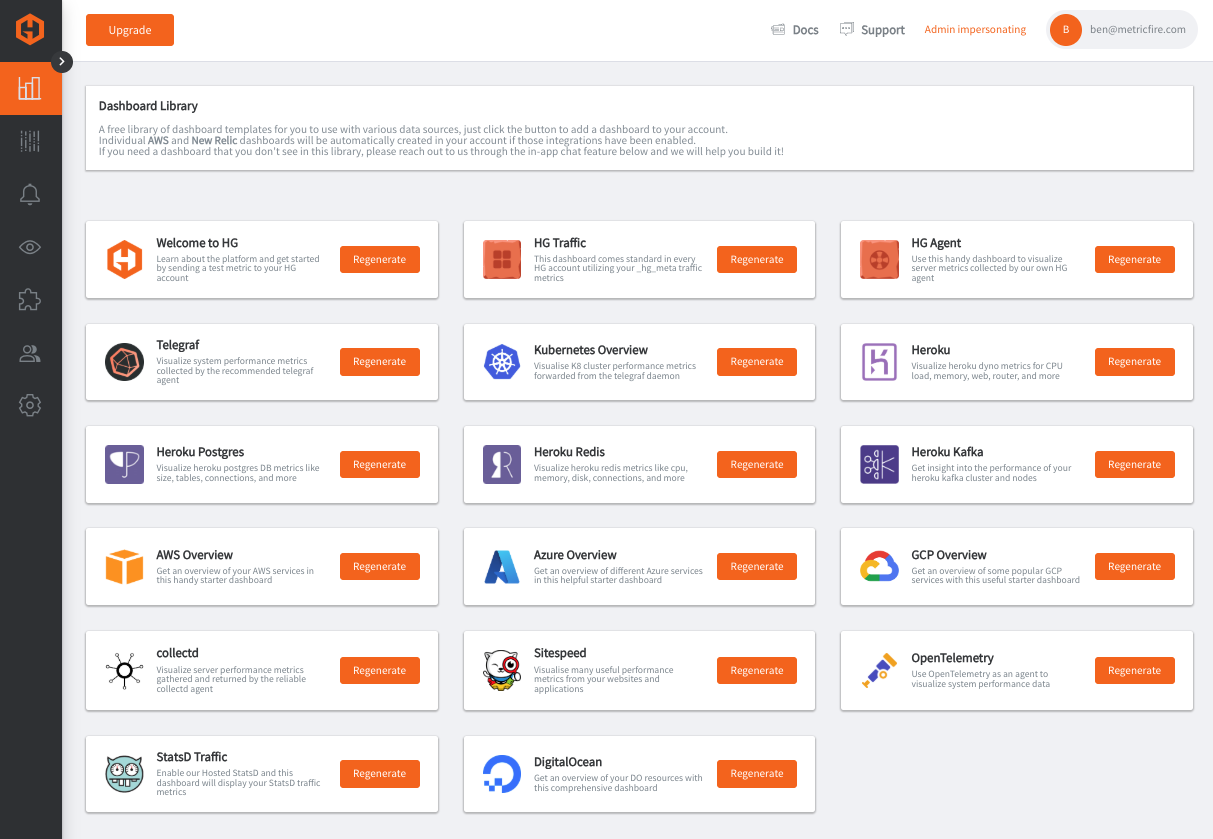This screenshot has width=1213, height=839.
Task: Click the Sitespeed title text
Action: [560, 653]
